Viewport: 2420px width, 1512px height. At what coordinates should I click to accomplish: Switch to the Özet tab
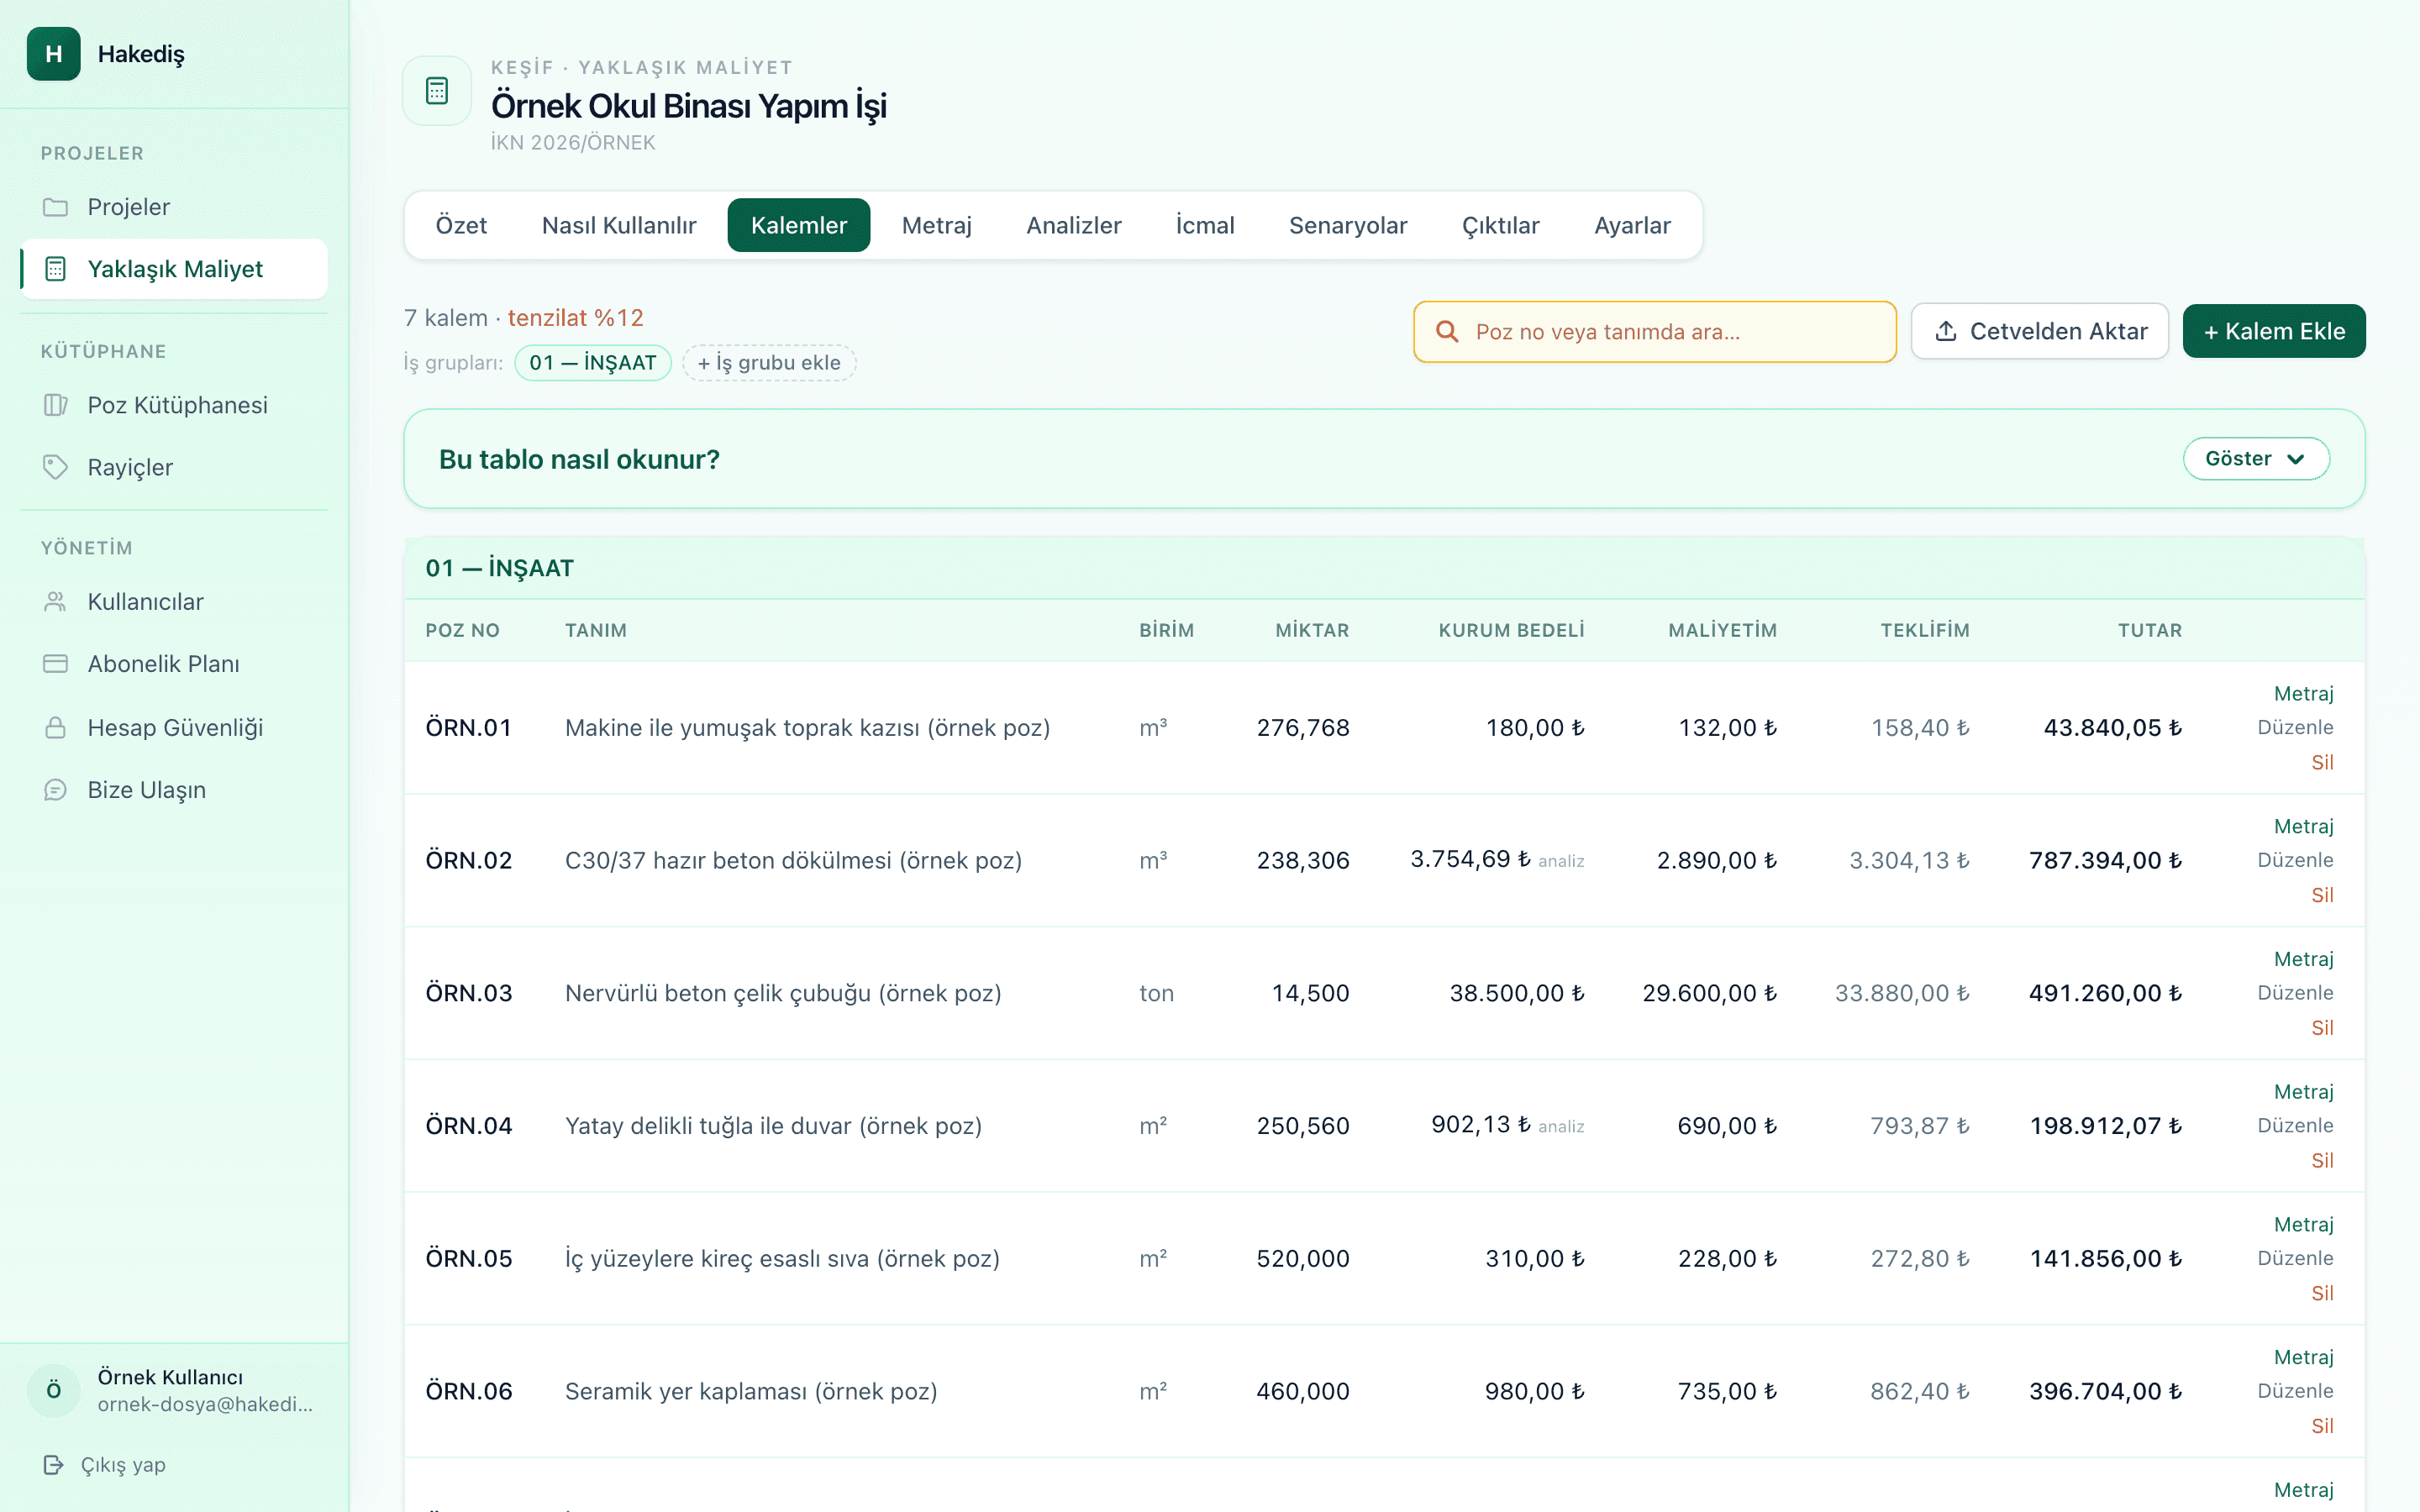[x=461, y=225]
